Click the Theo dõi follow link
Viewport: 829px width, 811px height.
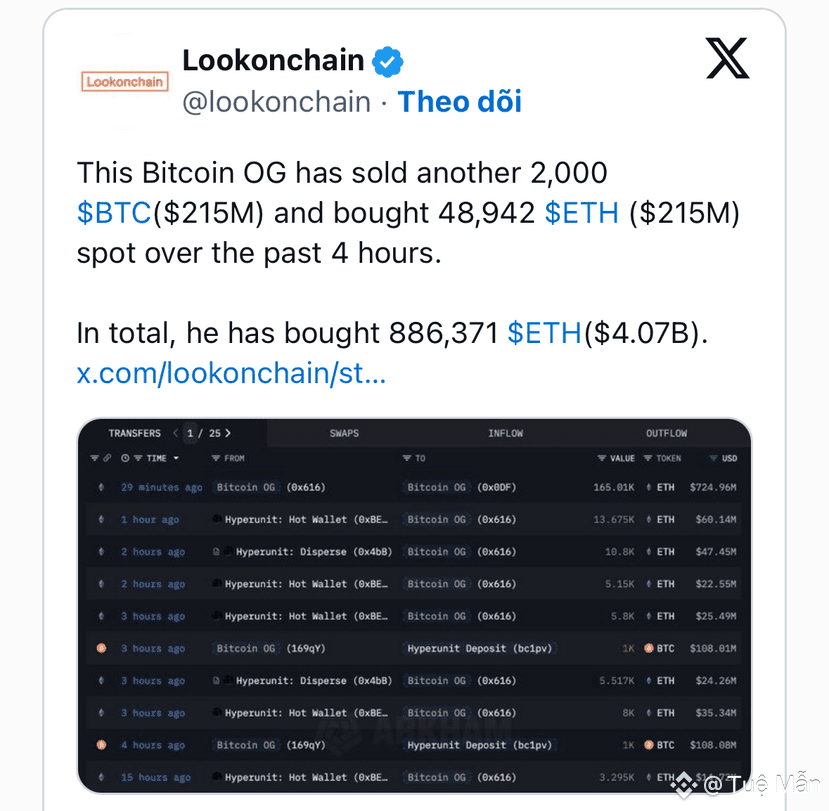459,102
